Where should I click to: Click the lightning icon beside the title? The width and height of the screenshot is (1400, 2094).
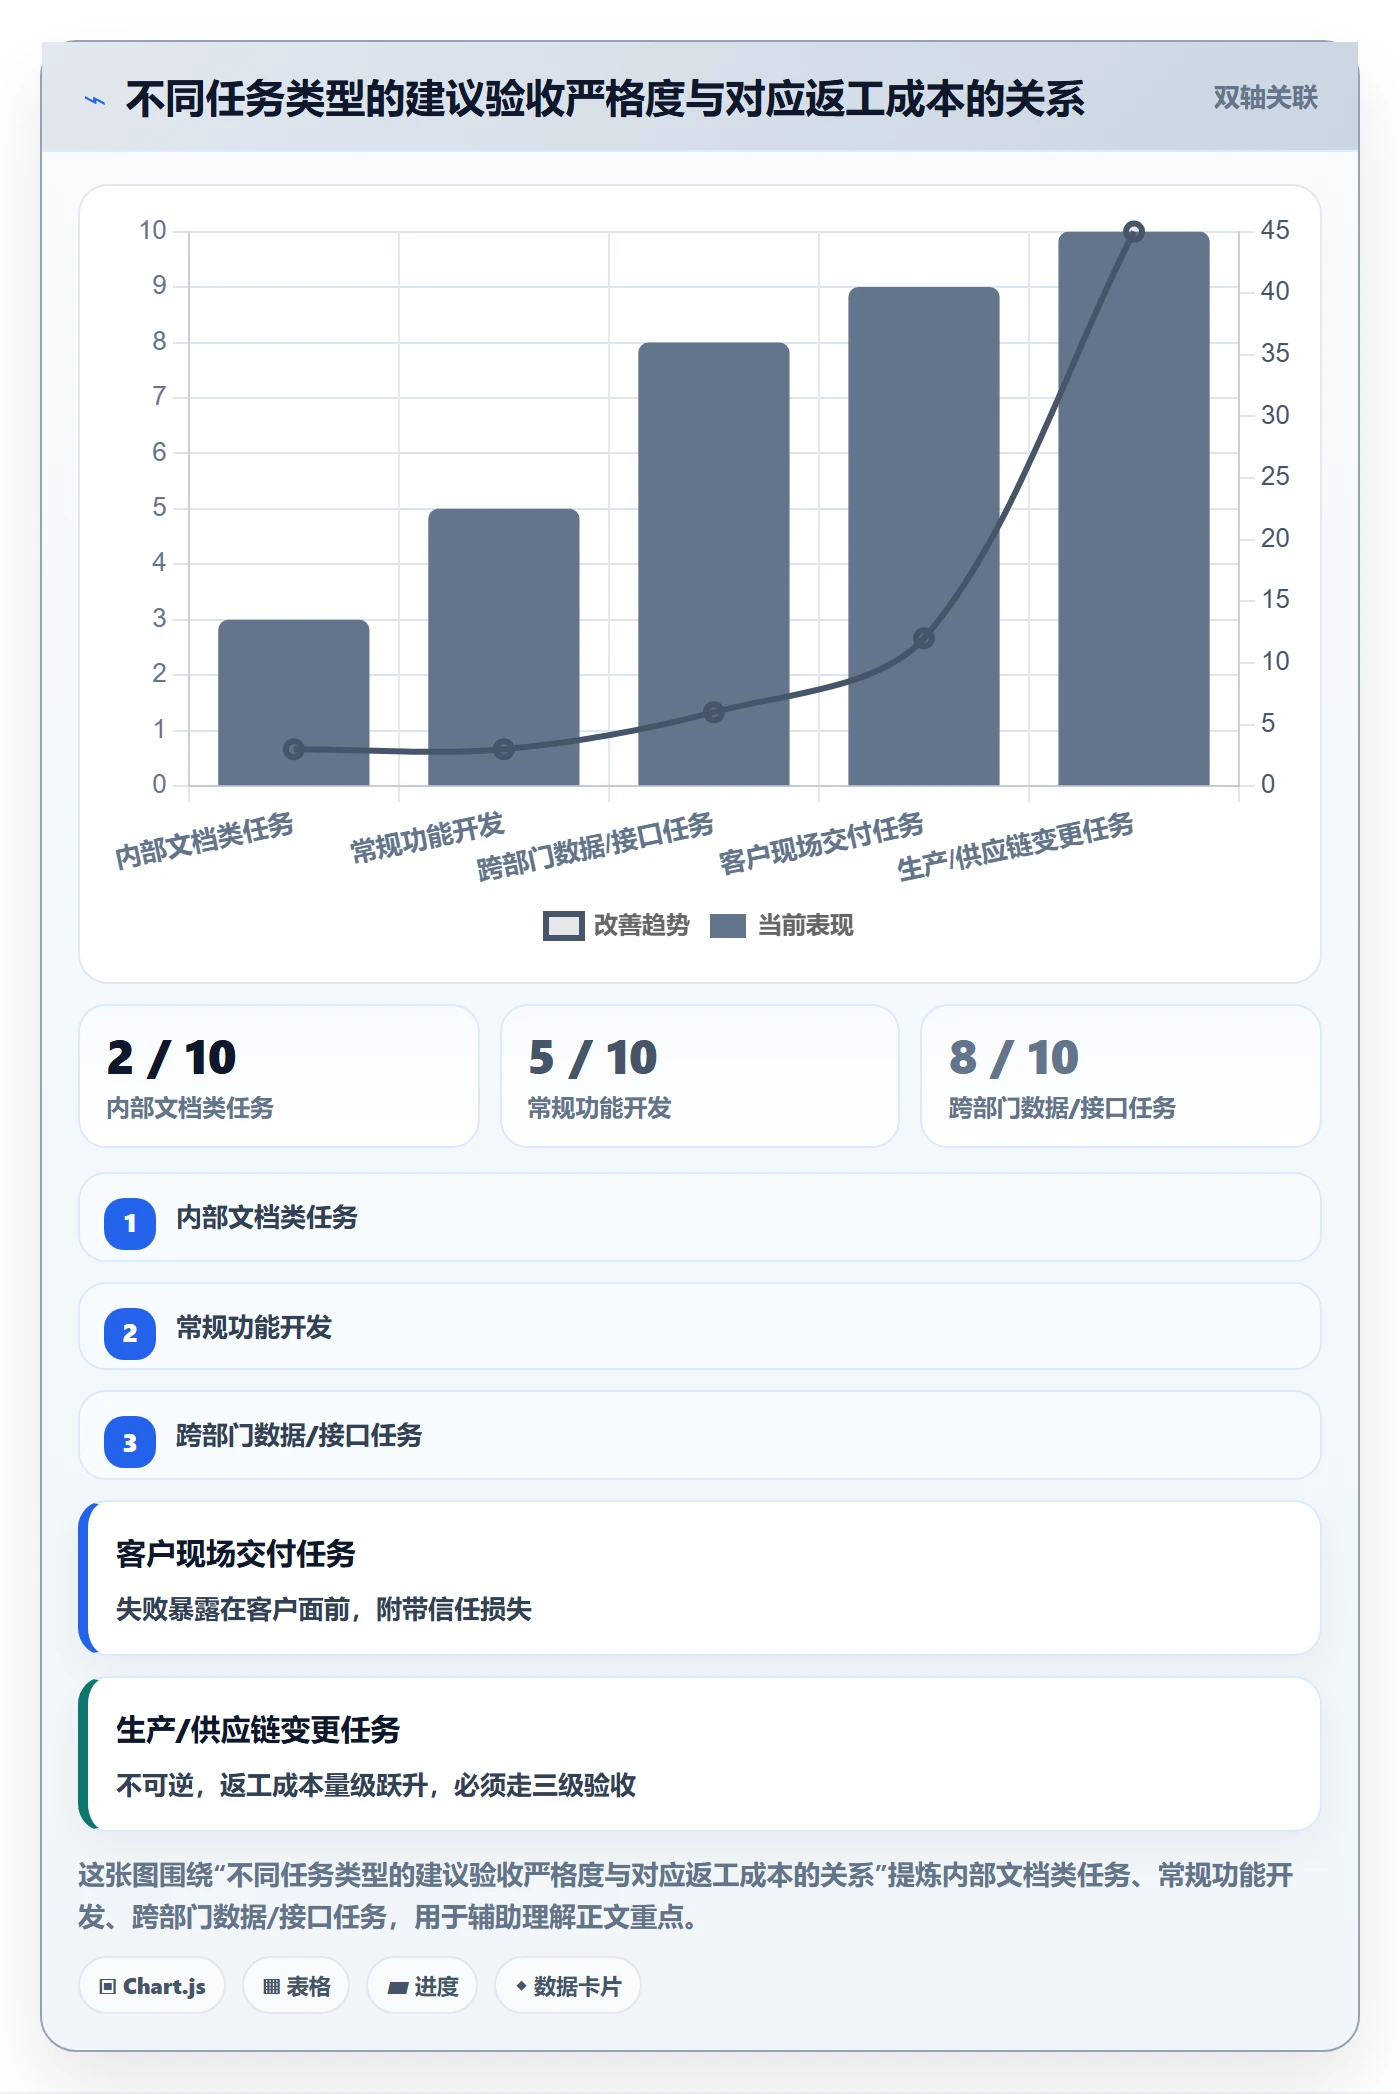click(x=95, y=100)
